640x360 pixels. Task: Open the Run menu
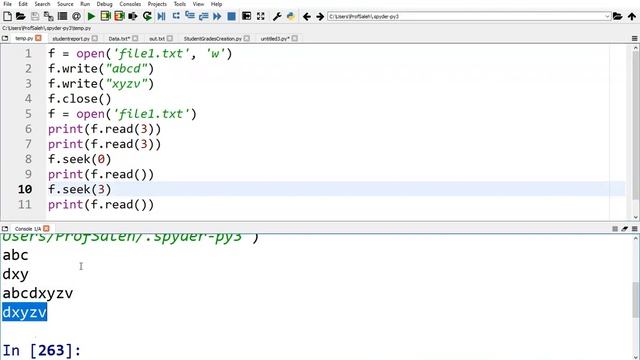[85, 4]
